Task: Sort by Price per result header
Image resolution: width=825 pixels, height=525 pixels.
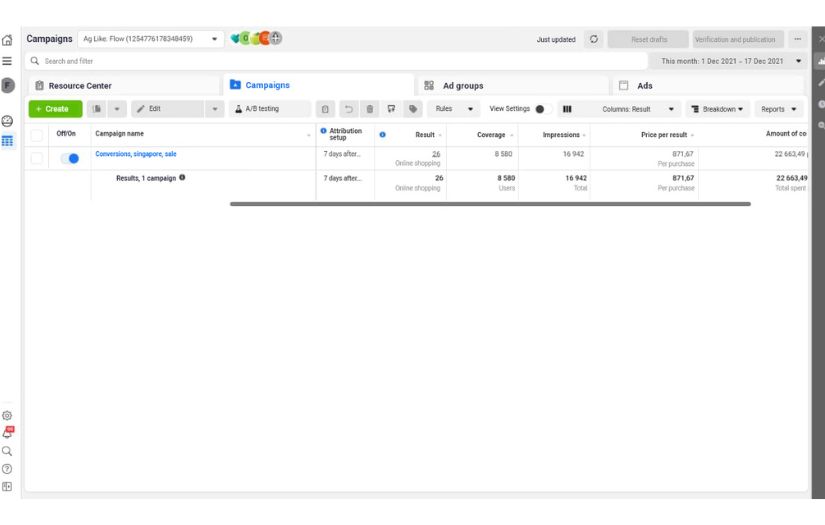Action: [x=664, y=135]
